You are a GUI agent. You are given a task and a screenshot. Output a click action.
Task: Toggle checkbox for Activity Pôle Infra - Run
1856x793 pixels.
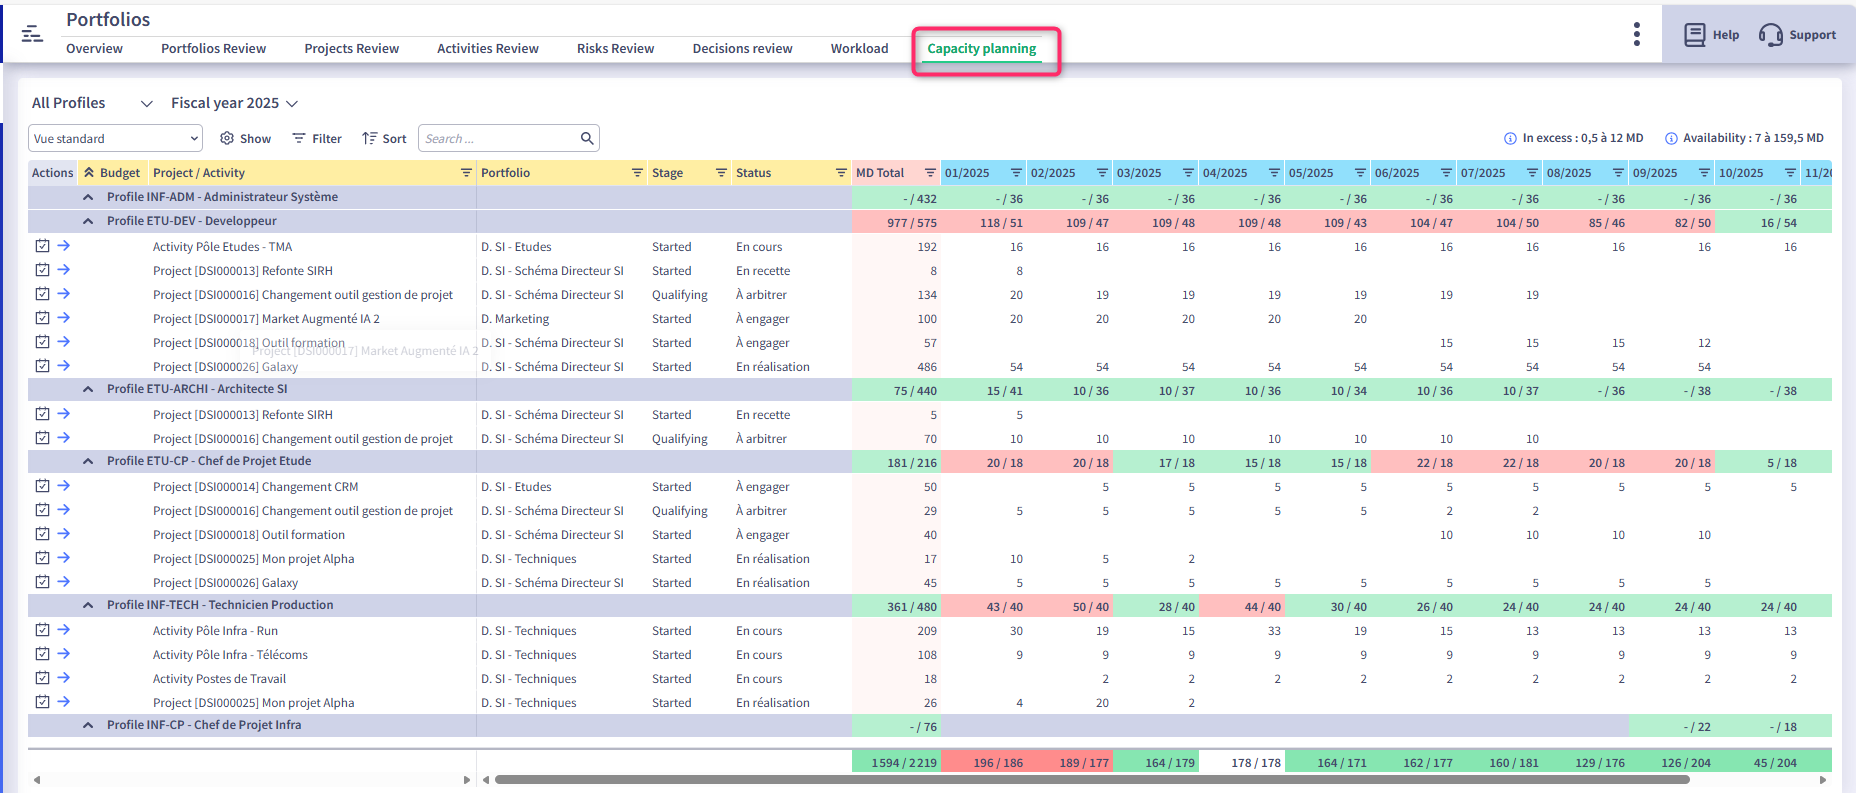pyautogui.click(x=42, y=630)
